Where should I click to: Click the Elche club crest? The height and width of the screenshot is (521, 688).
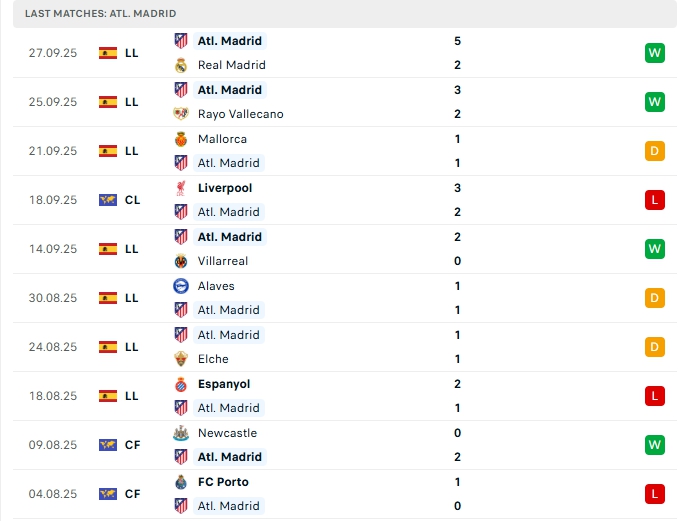181,359
